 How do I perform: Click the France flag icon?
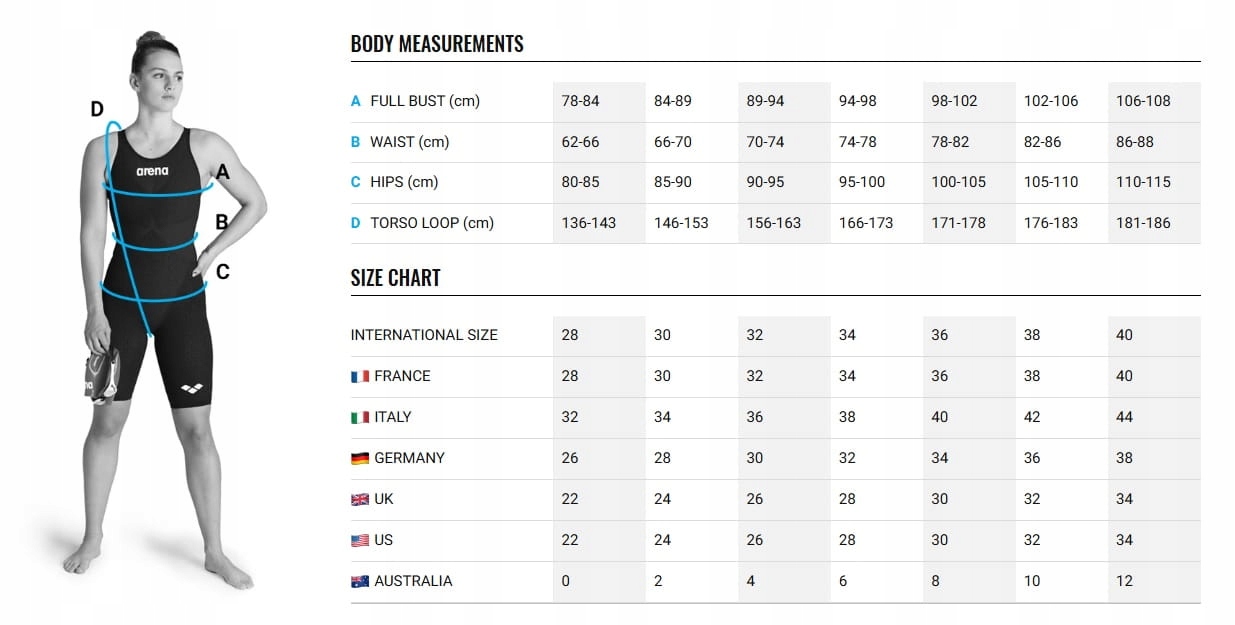tap(360, 377)
